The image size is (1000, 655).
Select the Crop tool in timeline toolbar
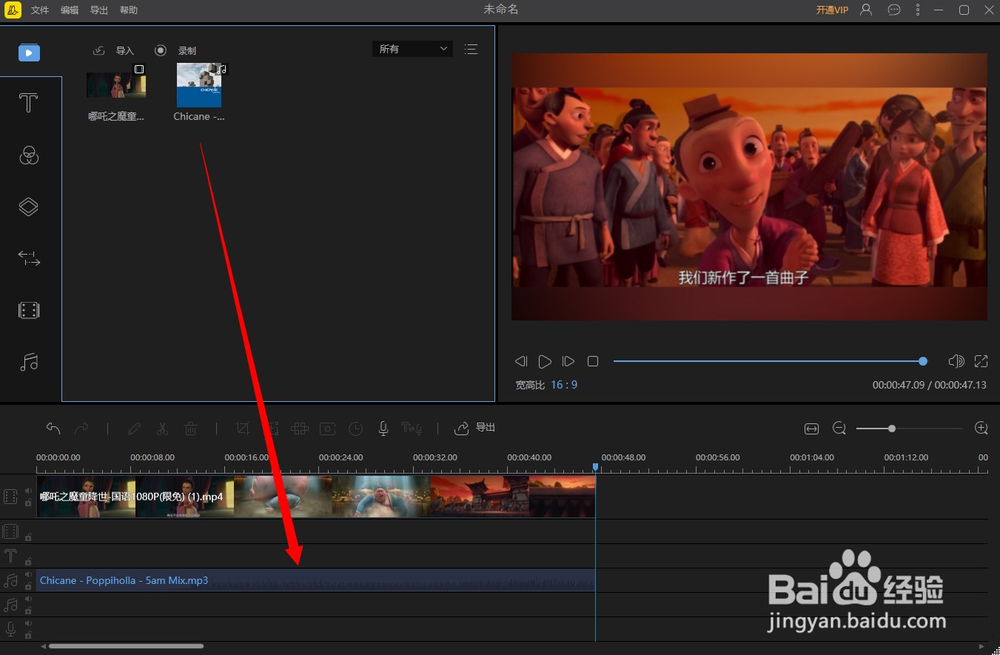[242, 429]
